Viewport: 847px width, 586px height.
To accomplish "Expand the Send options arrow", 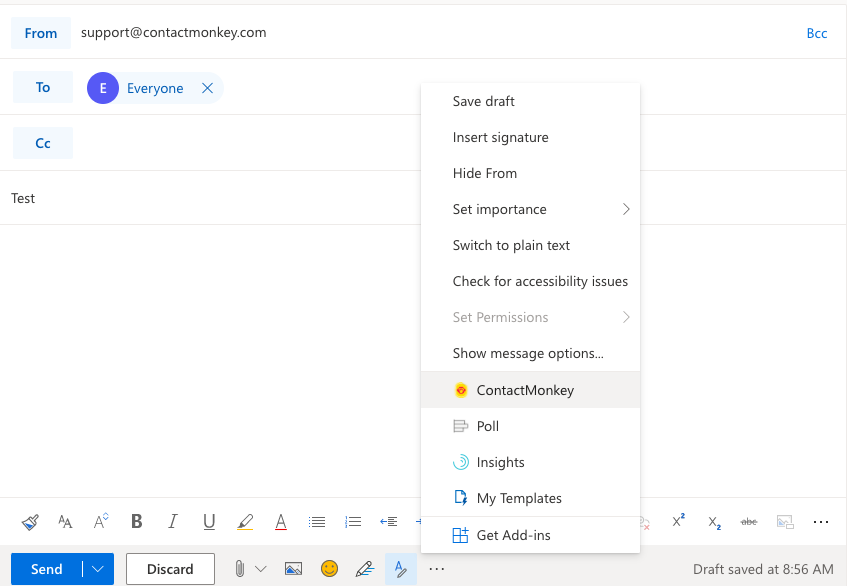I will click(x=98, y=569).
